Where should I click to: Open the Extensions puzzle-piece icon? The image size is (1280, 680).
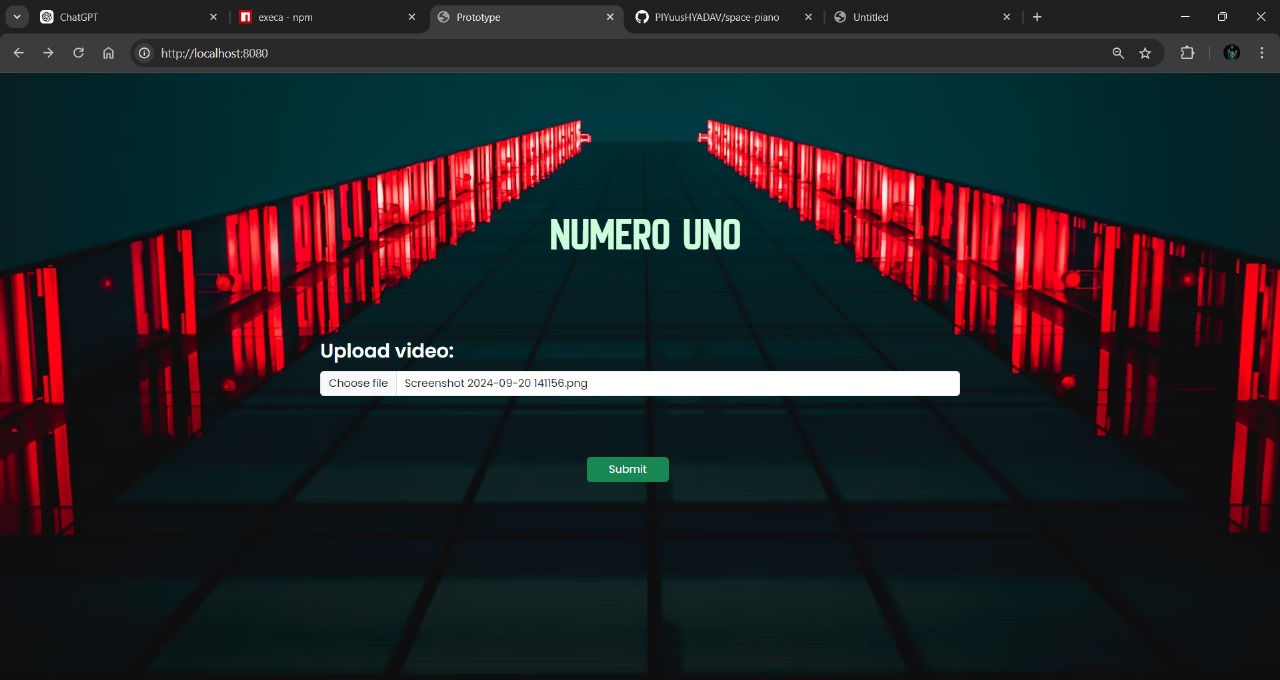(1187, 53)
